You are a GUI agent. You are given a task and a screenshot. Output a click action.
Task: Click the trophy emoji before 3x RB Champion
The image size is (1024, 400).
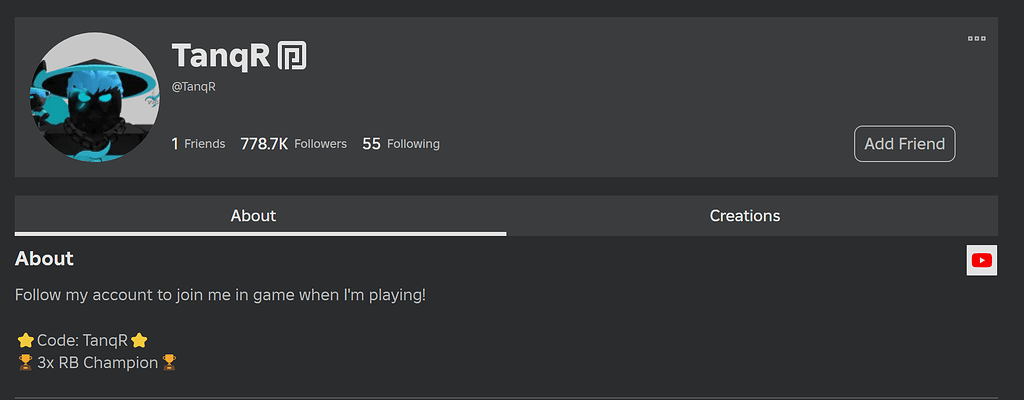click(x=25, y=362)
